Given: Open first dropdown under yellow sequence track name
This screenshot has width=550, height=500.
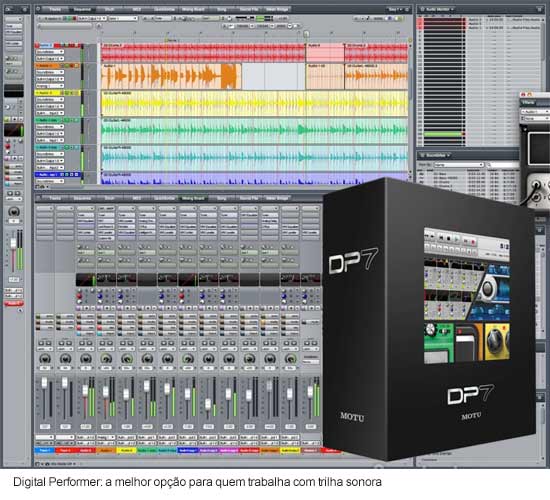Looking at the screenshot, I should point(50,99).
